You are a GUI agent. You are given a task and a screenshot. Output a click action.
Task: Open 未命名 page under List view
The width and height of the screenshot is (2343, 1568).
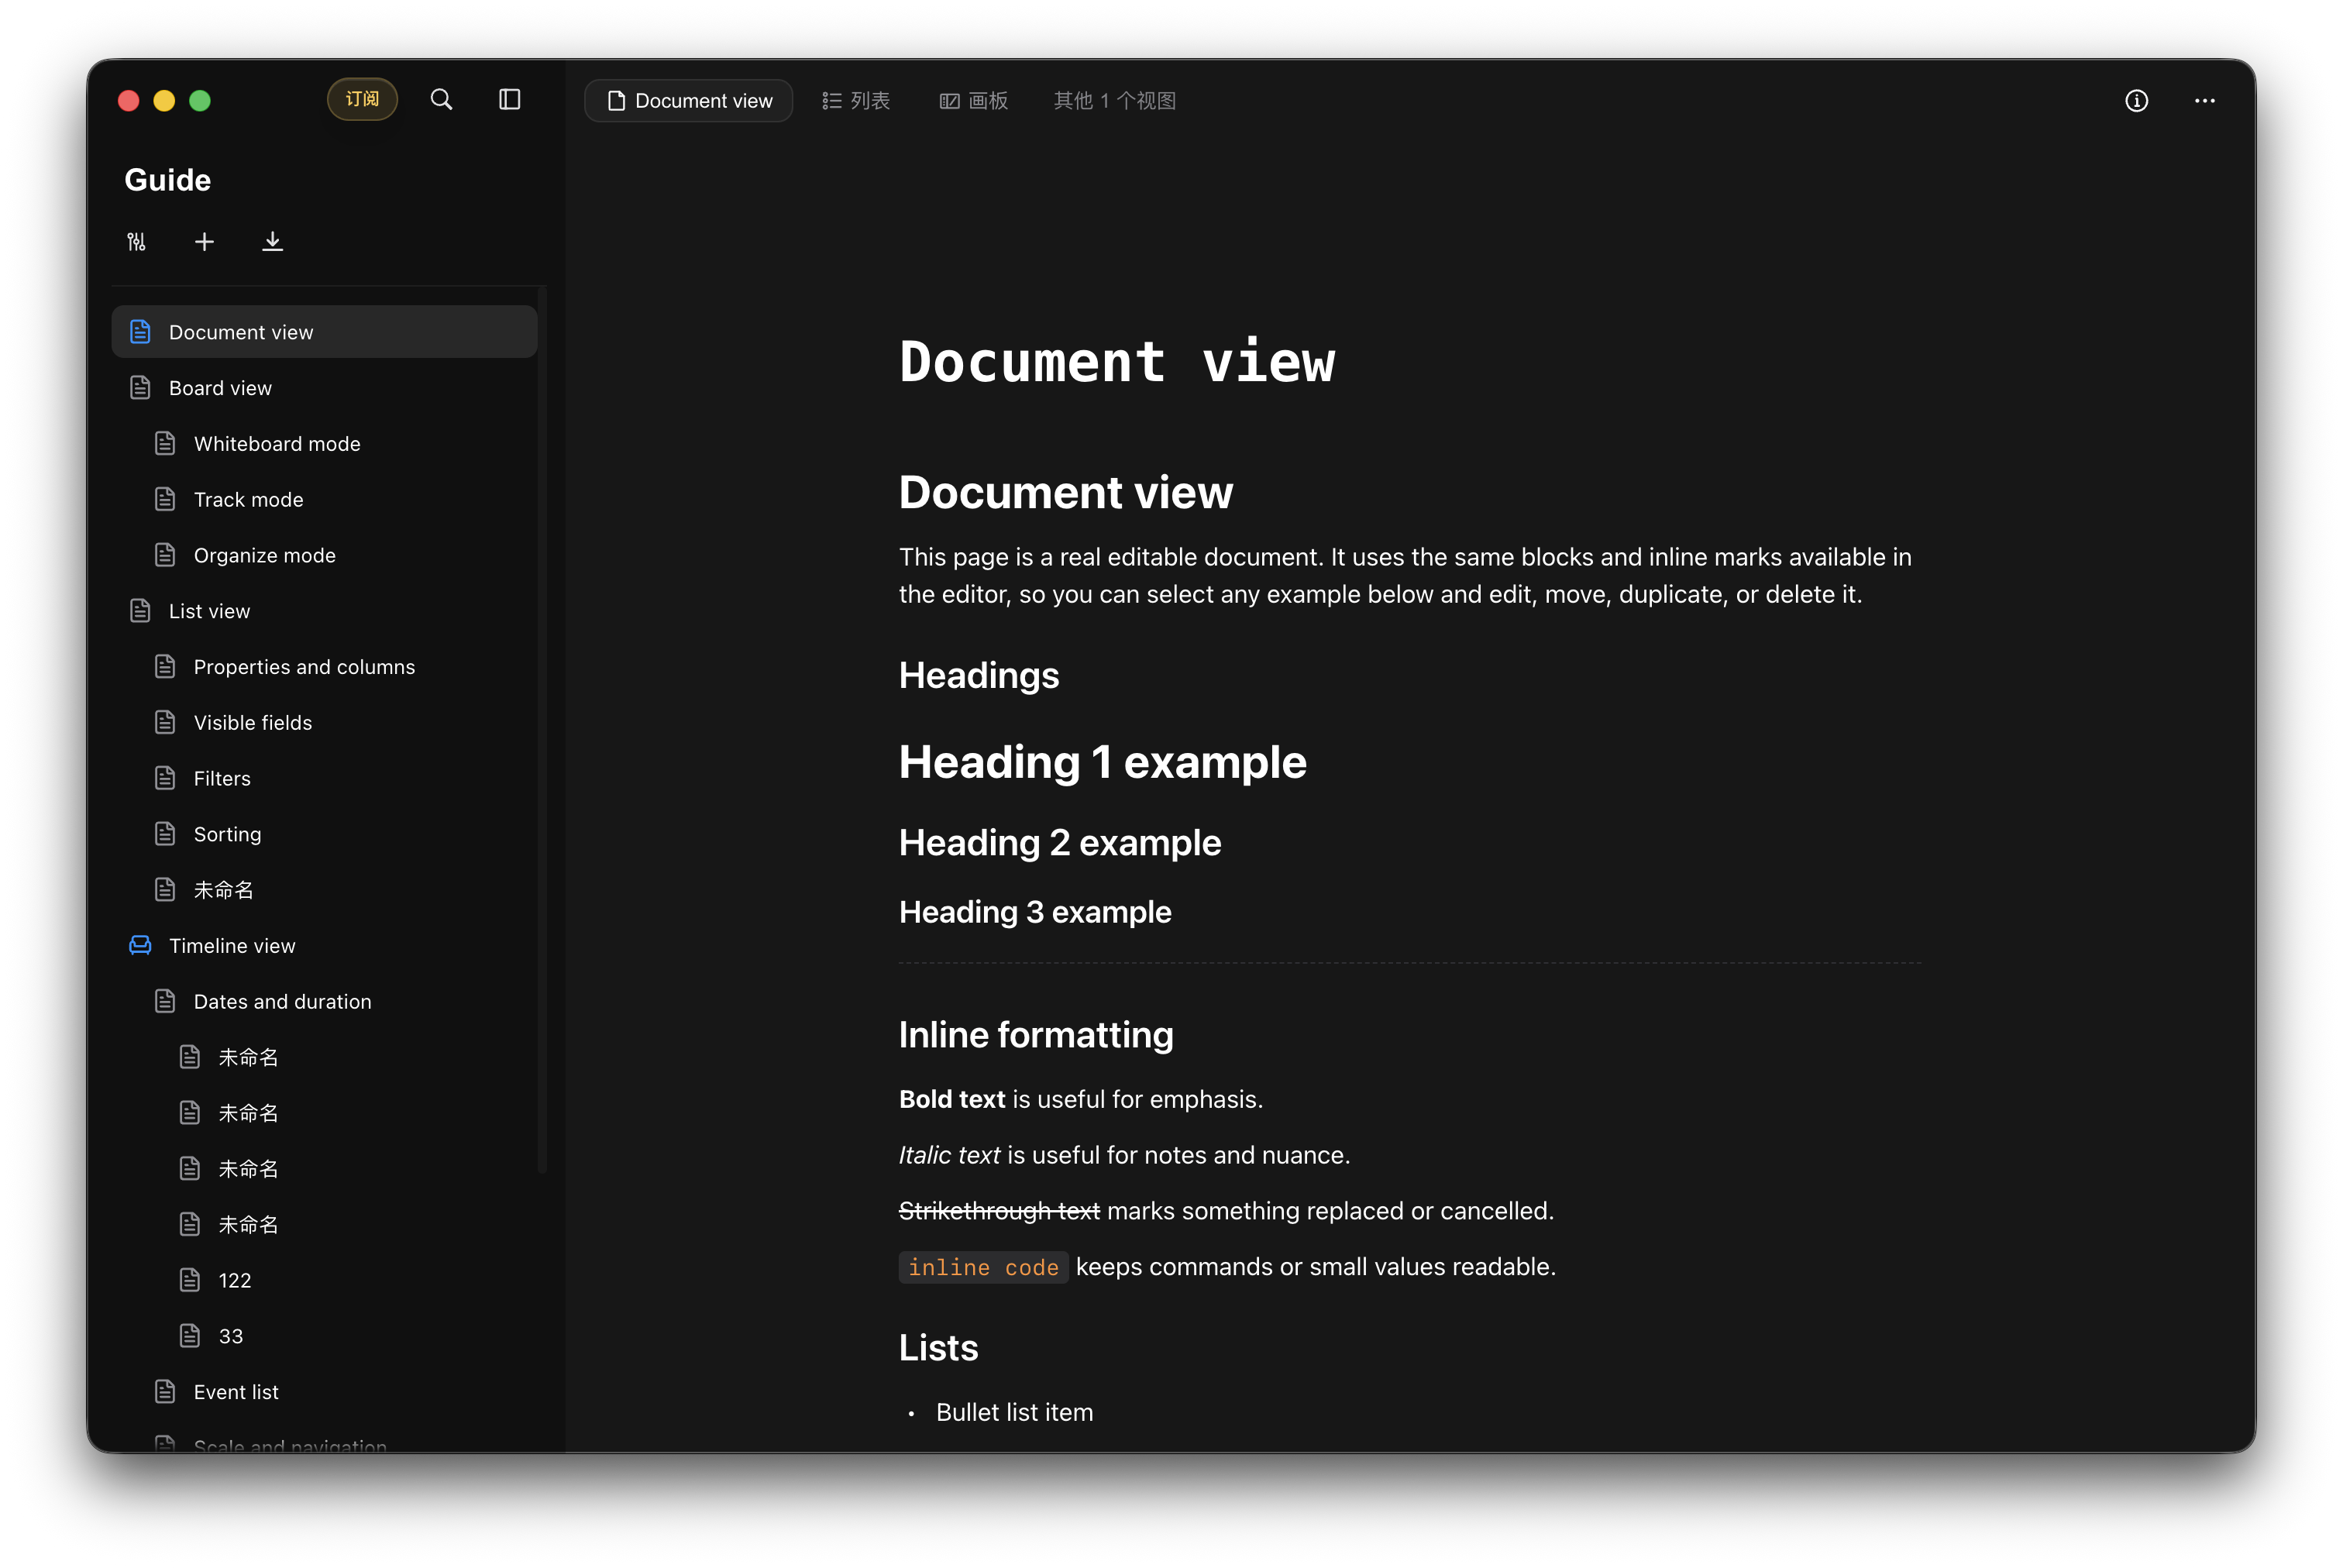click(x=325, y=890)
